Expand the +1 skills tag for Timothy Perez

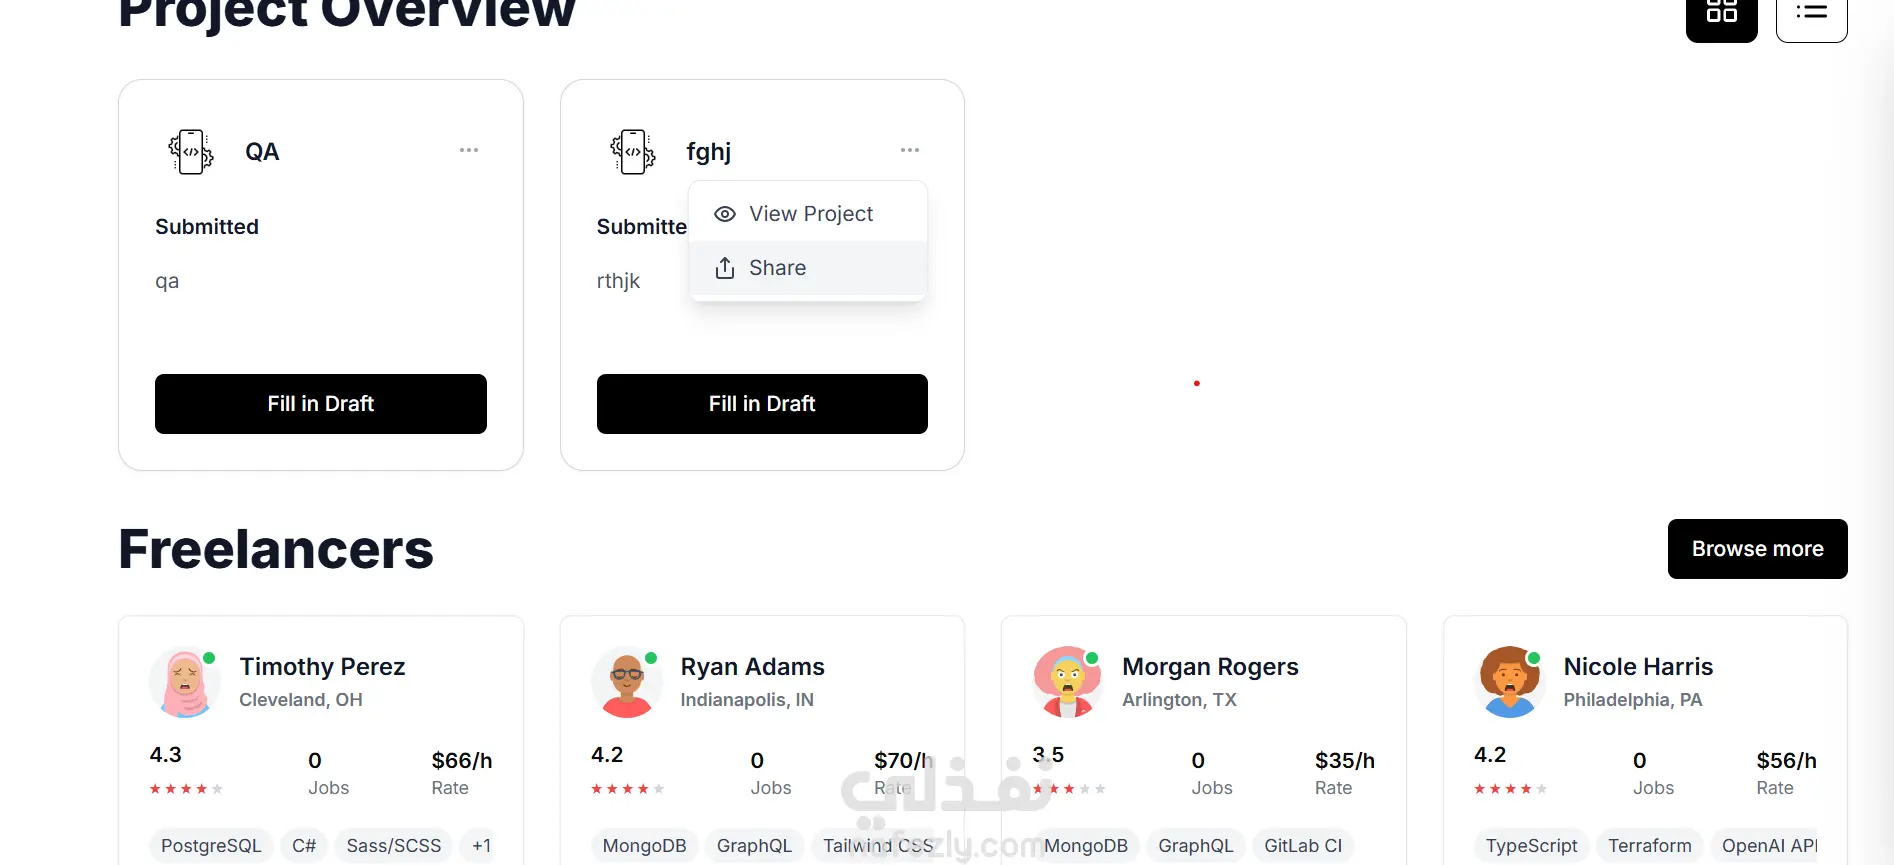(481, 846)
